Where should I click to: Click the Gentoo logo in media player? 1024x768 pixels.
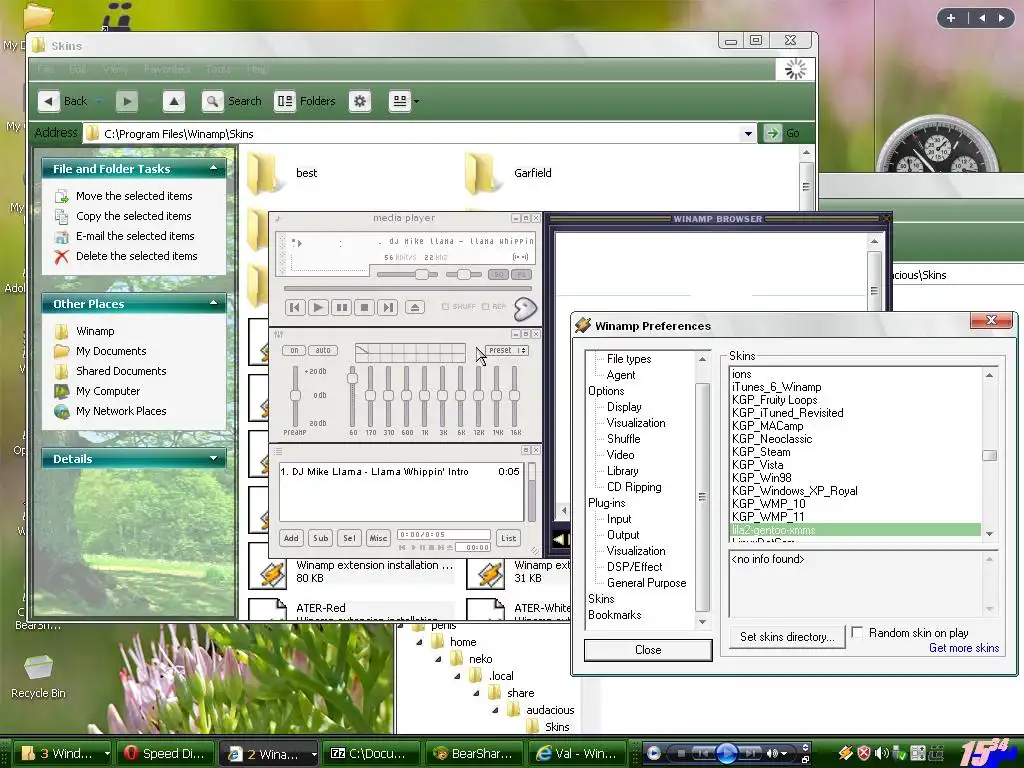pos(525,308)
